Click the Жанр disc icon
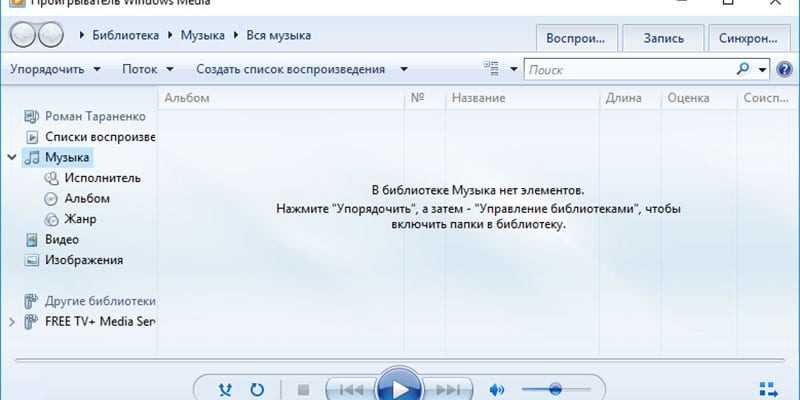Screen dimensions: 800x400 click(x=51, y=219)
